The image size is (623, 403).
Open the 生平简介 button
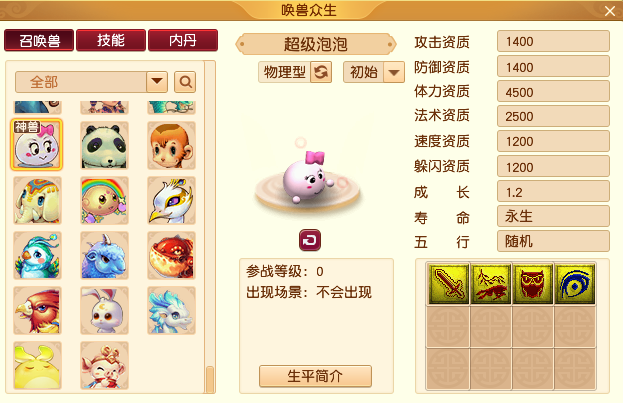click(x=315, y=376)
